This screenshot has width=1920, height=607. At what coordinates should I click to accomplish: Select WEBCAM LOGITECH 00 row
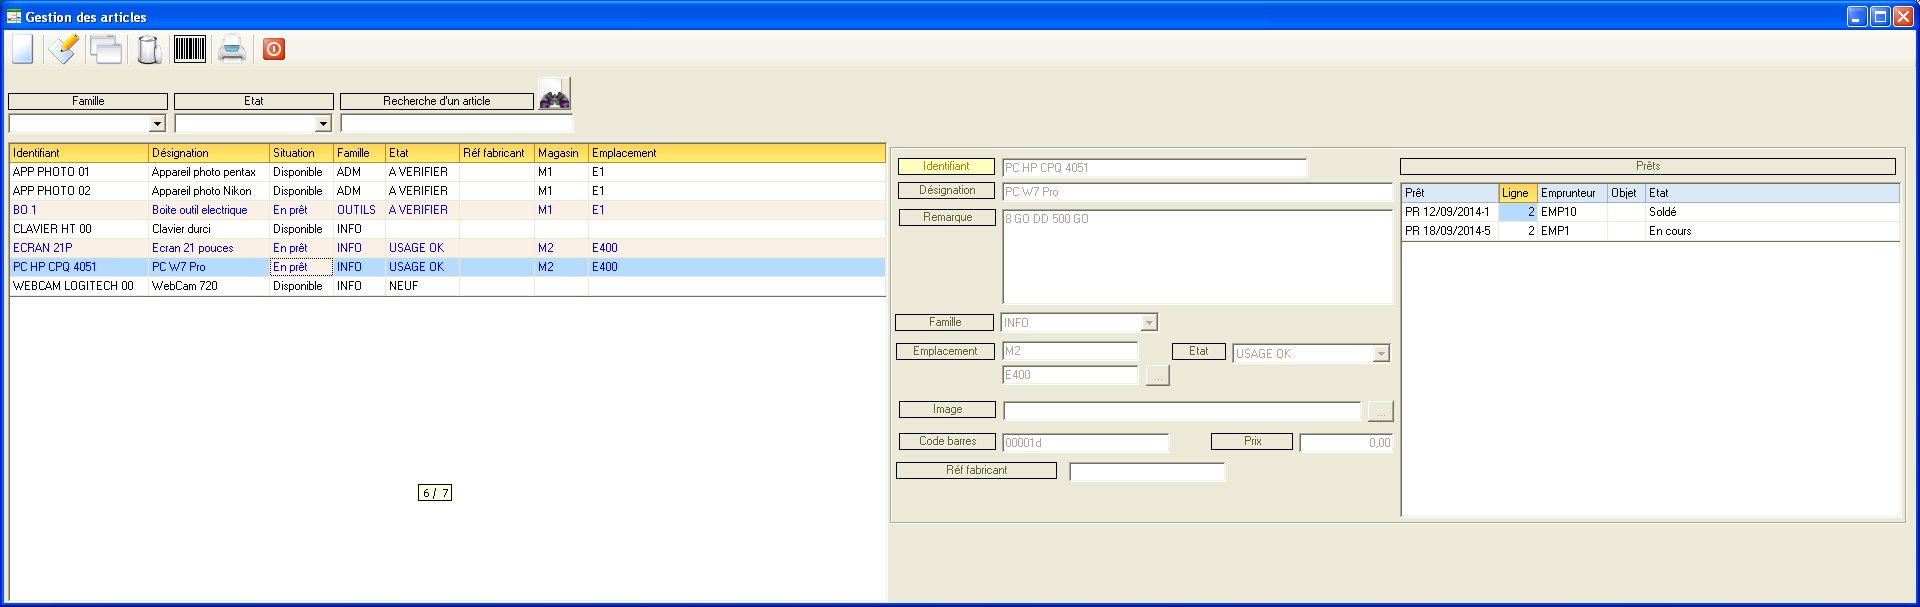click(x=447, y=286)
